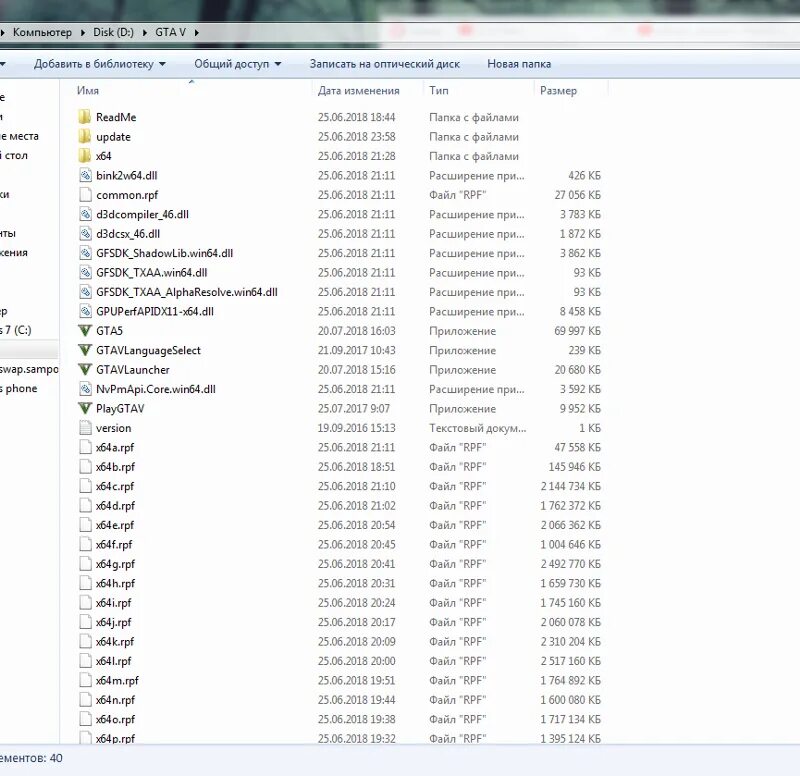Click size value 2 517 160 КБ
Screen dimensions: 800x776
coord(571,661)
